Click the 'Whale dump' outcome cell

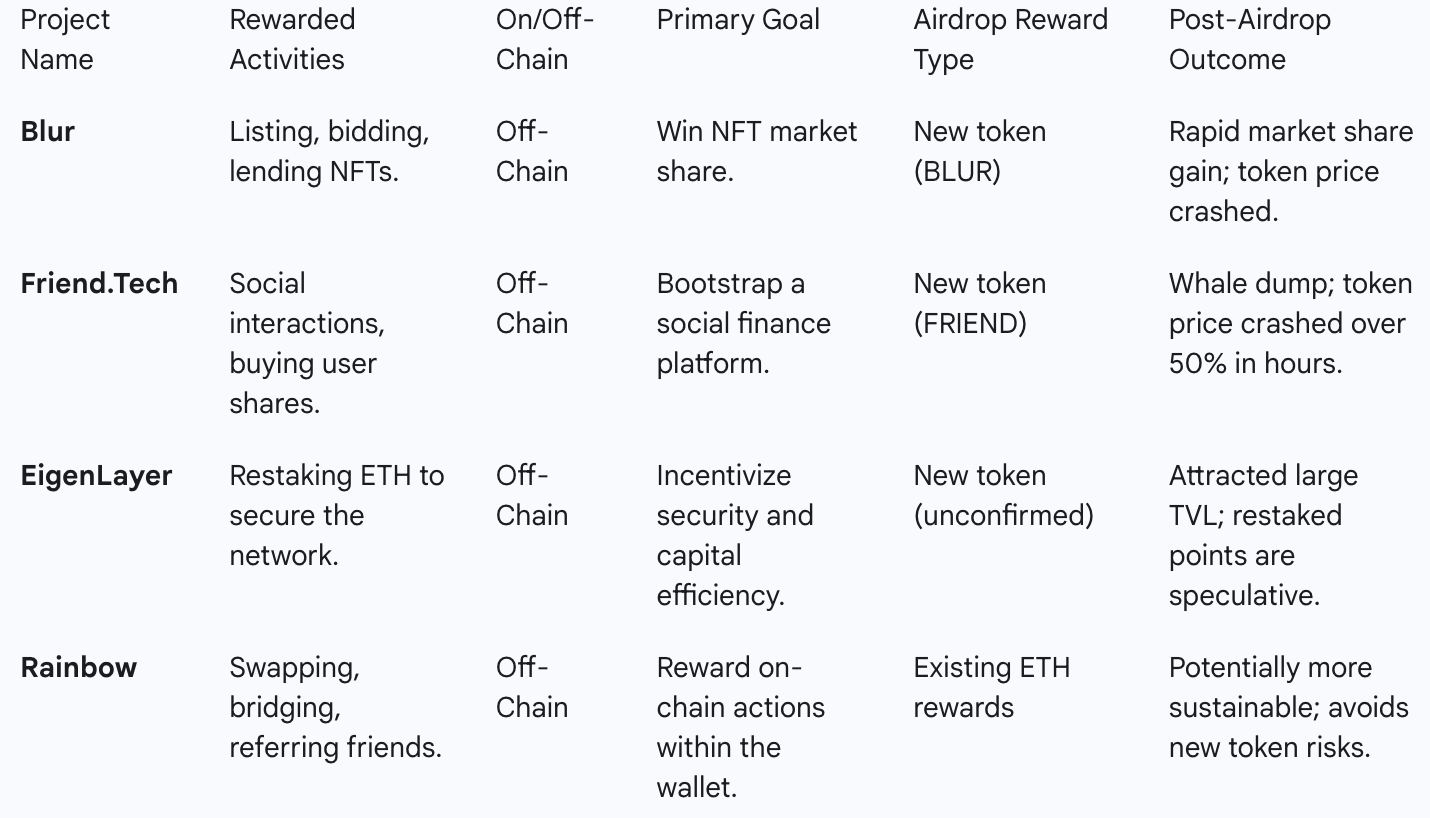point(1290,324)
